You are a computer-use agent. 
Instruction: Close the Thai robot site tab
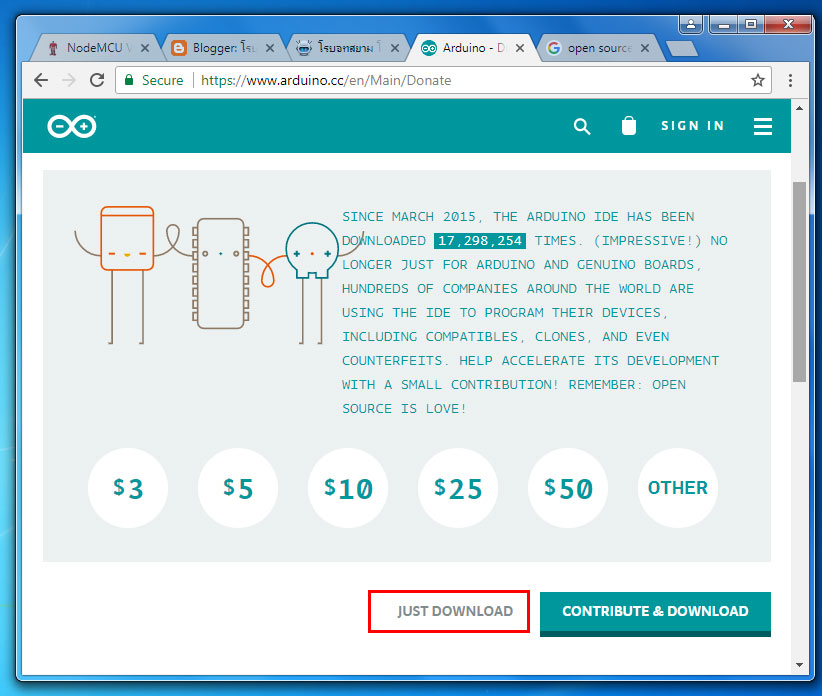coord(395,48)
